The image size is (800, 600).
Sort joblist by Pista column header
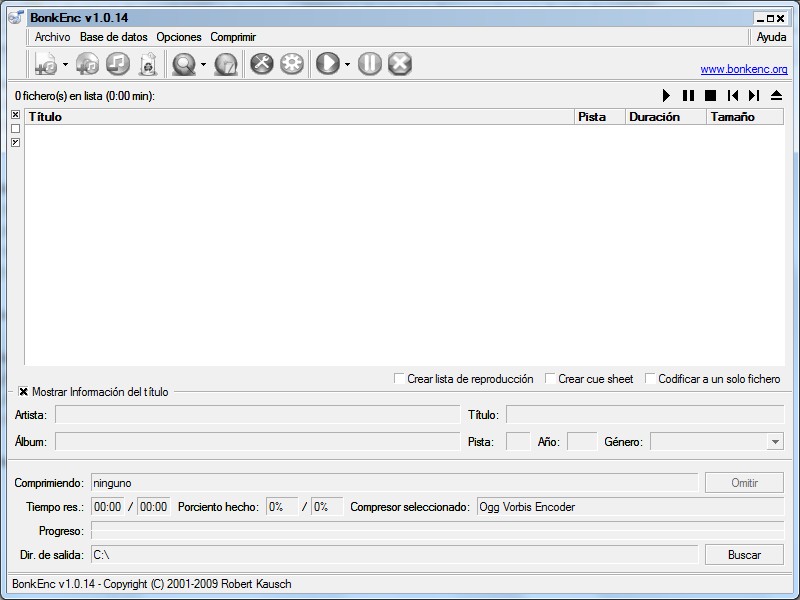click(x=600, y=117)
